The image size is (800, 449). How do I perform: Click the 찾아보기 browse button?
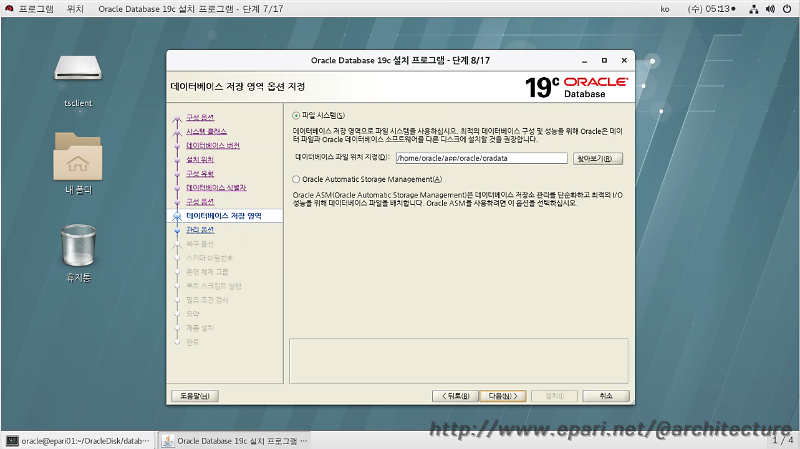click(x=598, y=159)
